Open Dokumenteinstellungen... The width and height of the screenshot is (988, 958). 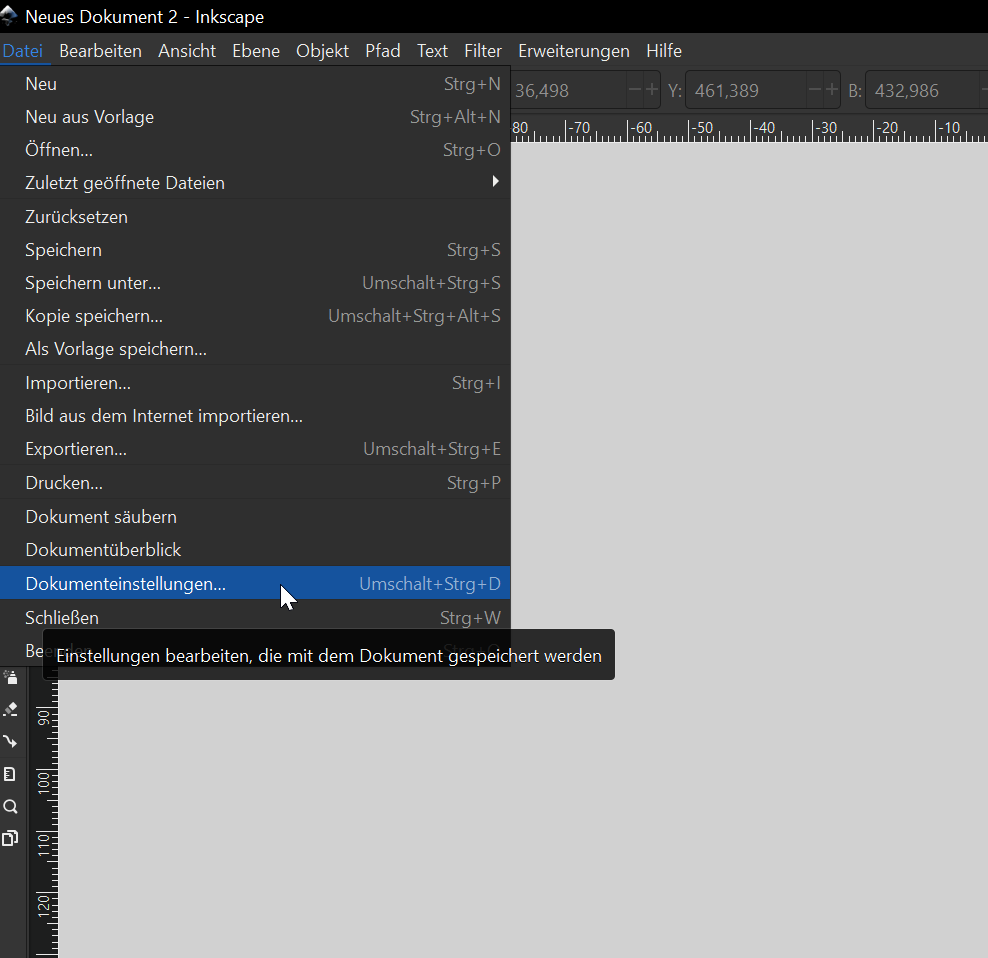click(x=255, y=584)
